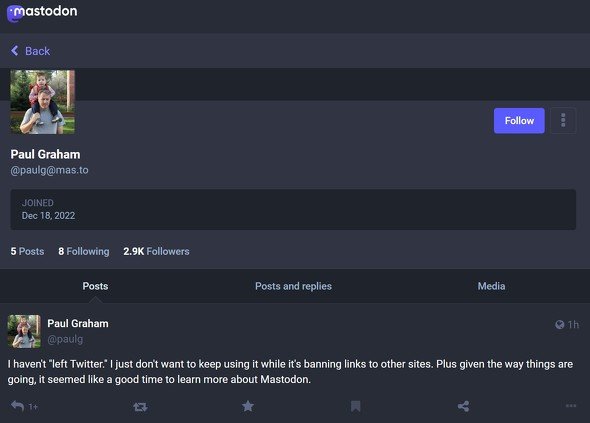Boost the post with the retweet icon

[x=140, y=406]
